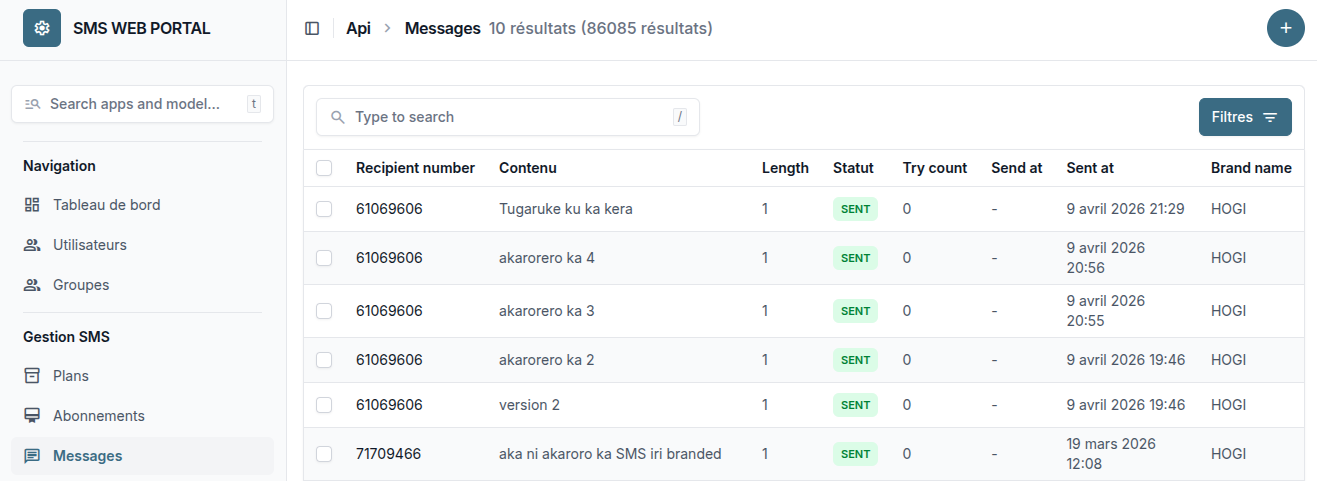
Task: Click the breadcrumb chevron after Api
Action: pos(388,29)
